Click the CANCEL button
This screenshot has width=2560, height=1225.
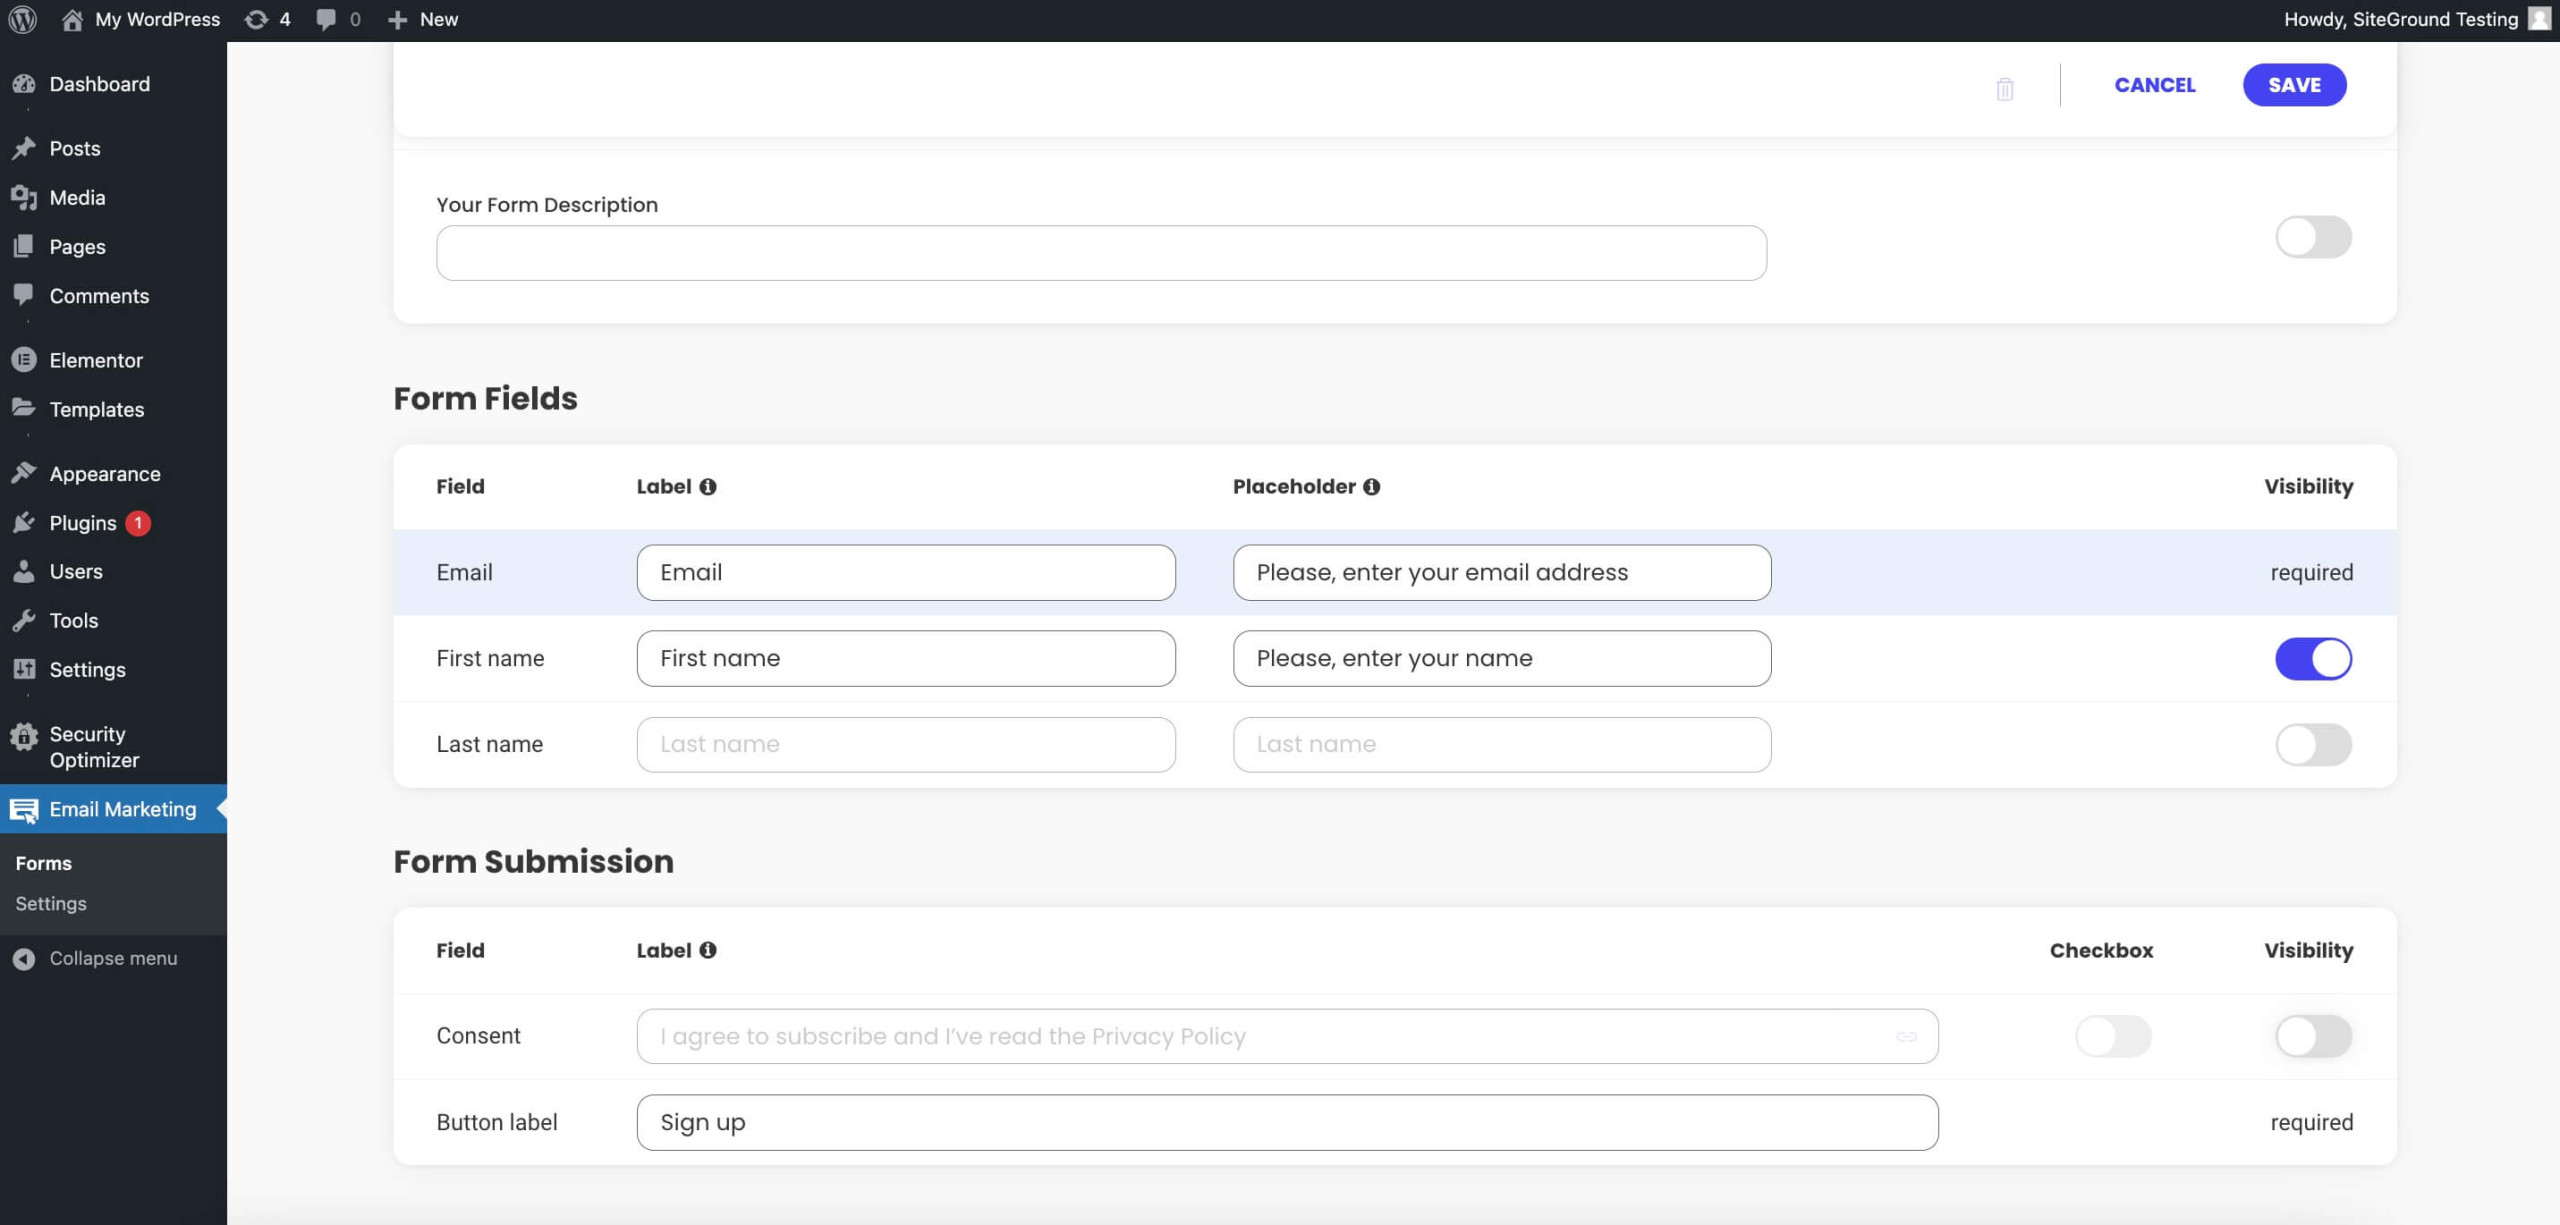2155,85
